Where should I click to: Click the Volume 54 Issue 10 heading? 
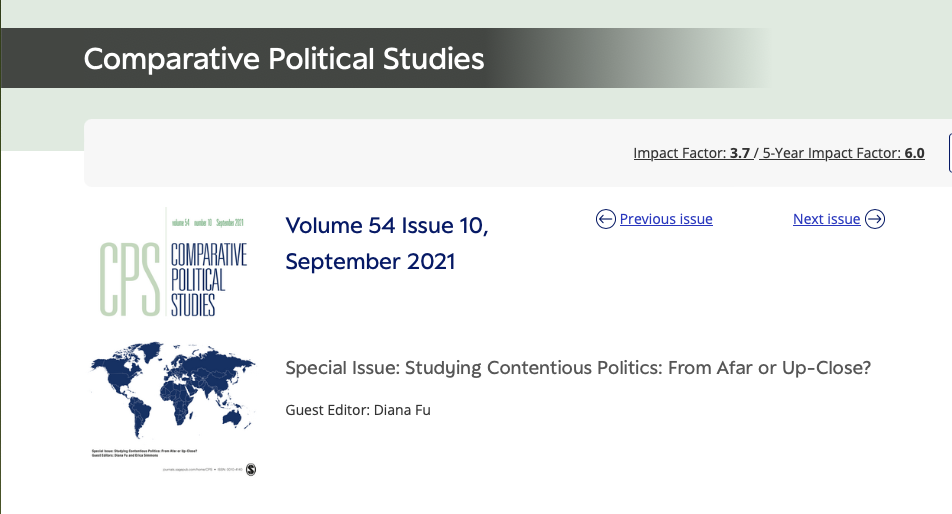(387, 243)
